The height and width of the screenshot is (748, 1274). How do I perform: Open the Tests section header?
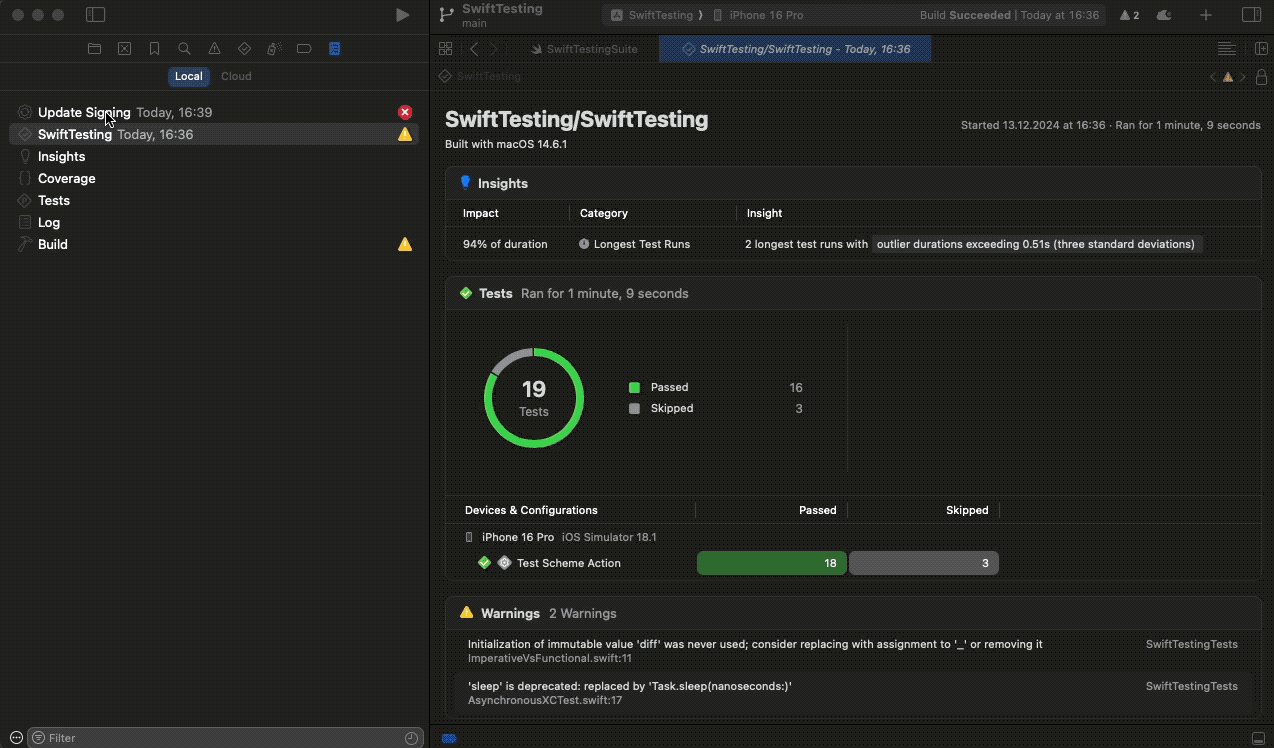point(853,293)
